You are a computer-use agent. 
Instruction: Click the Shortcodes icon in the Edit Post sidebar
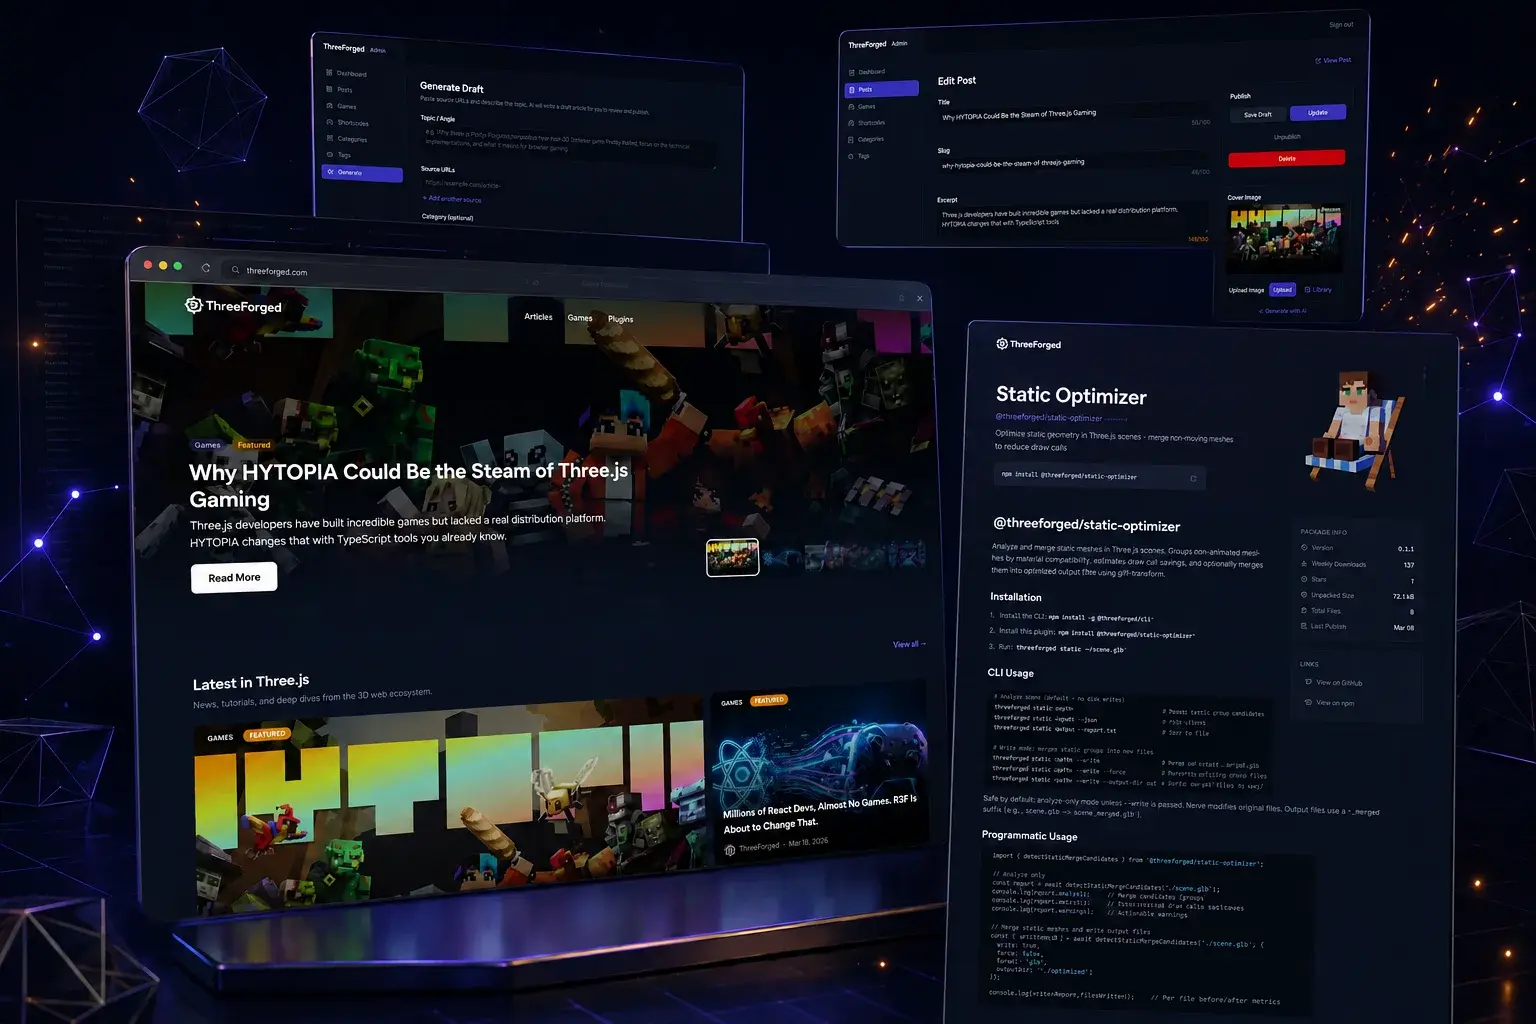tap(852, 123)
